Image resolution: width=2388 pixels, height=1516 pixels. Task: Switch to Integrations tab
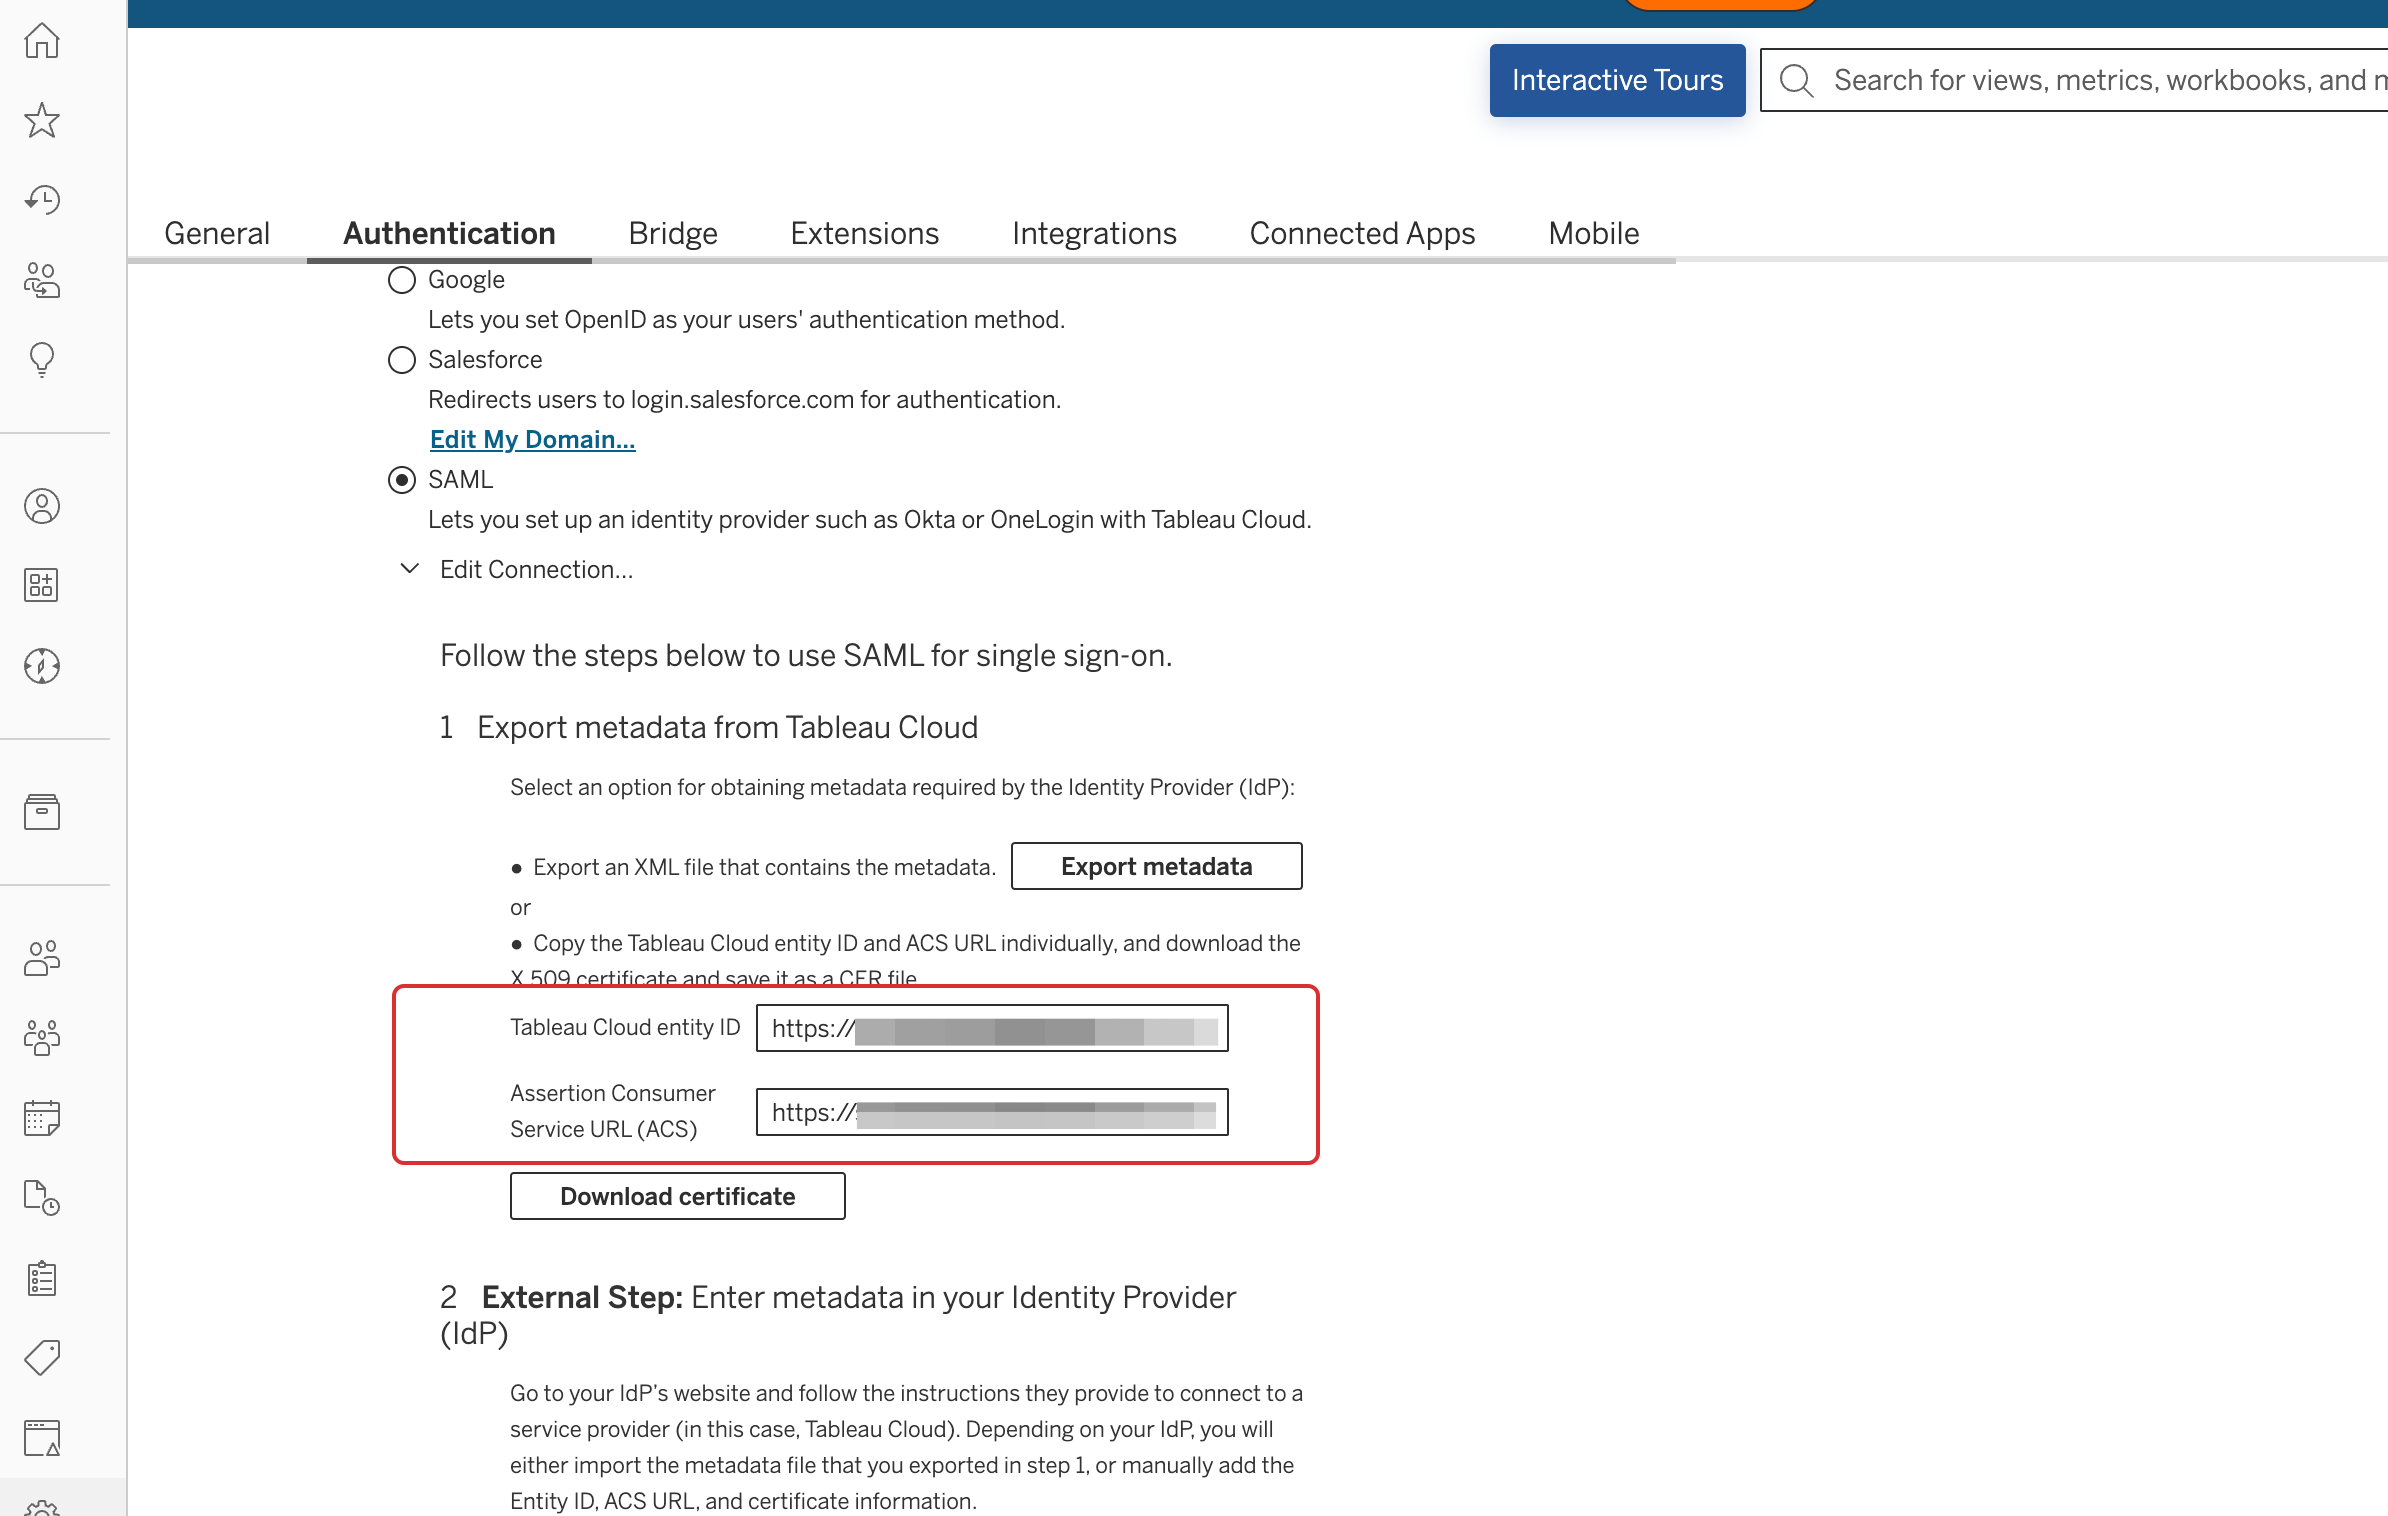point(1094,233)
